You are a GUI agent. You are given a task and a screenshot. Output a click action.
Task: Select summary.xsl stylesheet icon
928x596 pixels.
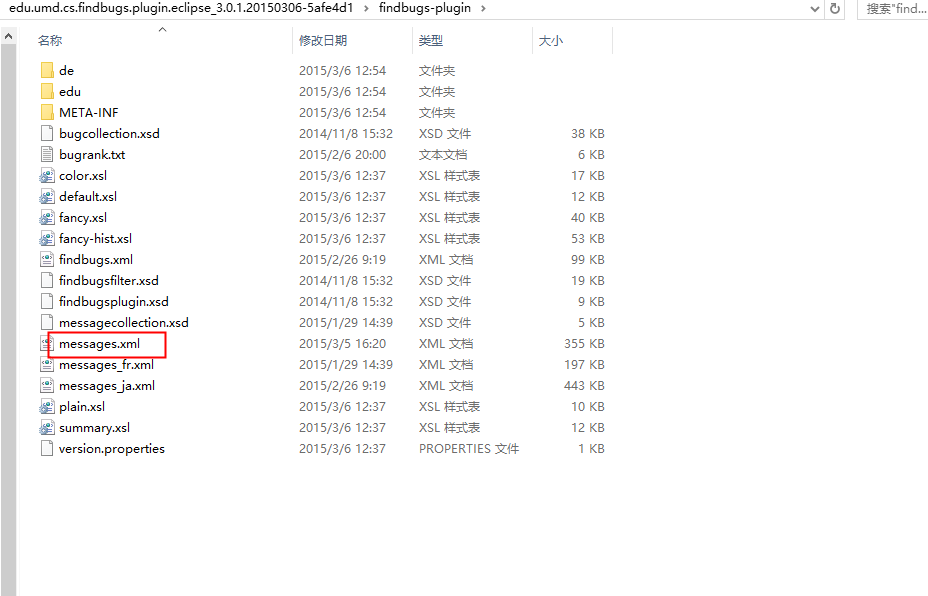click(47, 428)
